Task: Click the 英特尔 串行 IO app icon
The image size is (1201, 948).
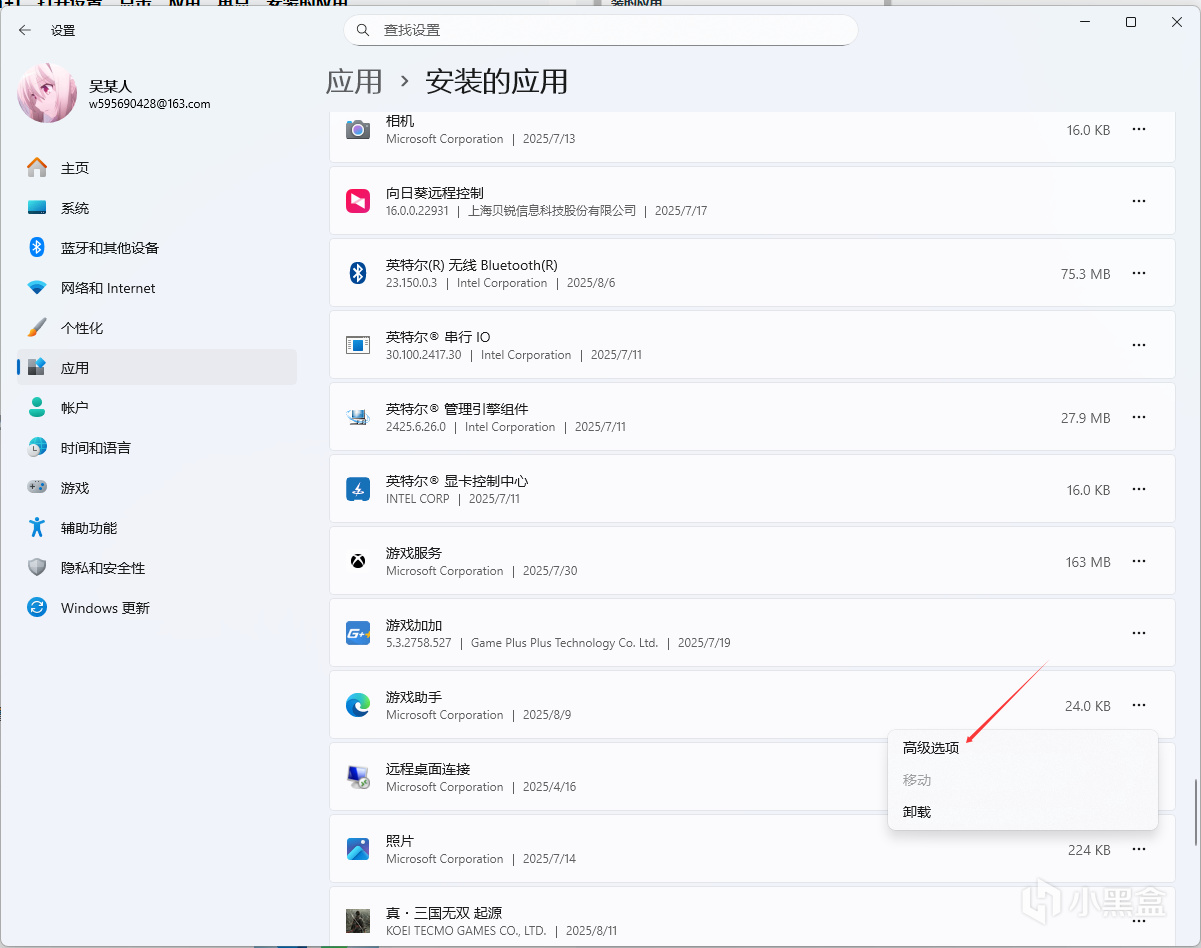Action: pos(358,345)
